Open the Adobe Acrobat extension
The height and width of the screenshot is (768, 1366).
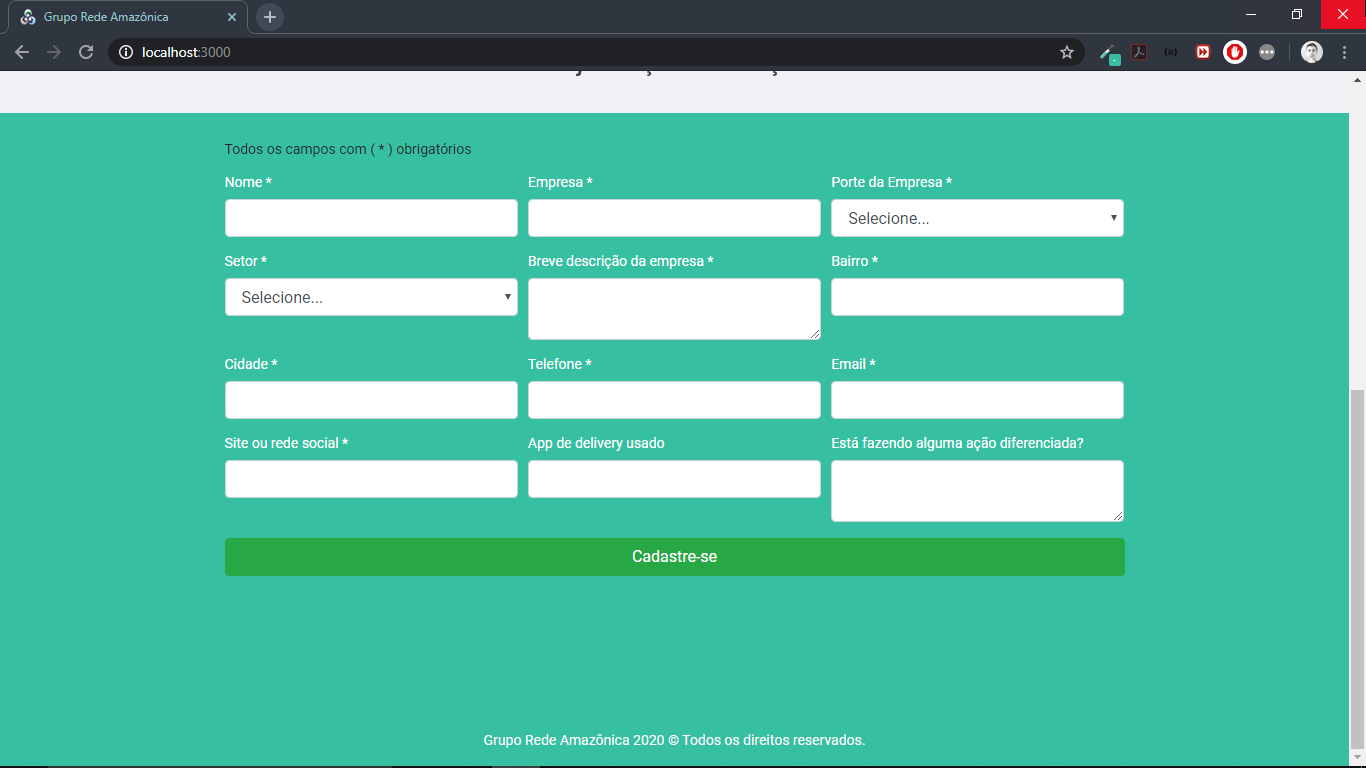click(1139, 52)
